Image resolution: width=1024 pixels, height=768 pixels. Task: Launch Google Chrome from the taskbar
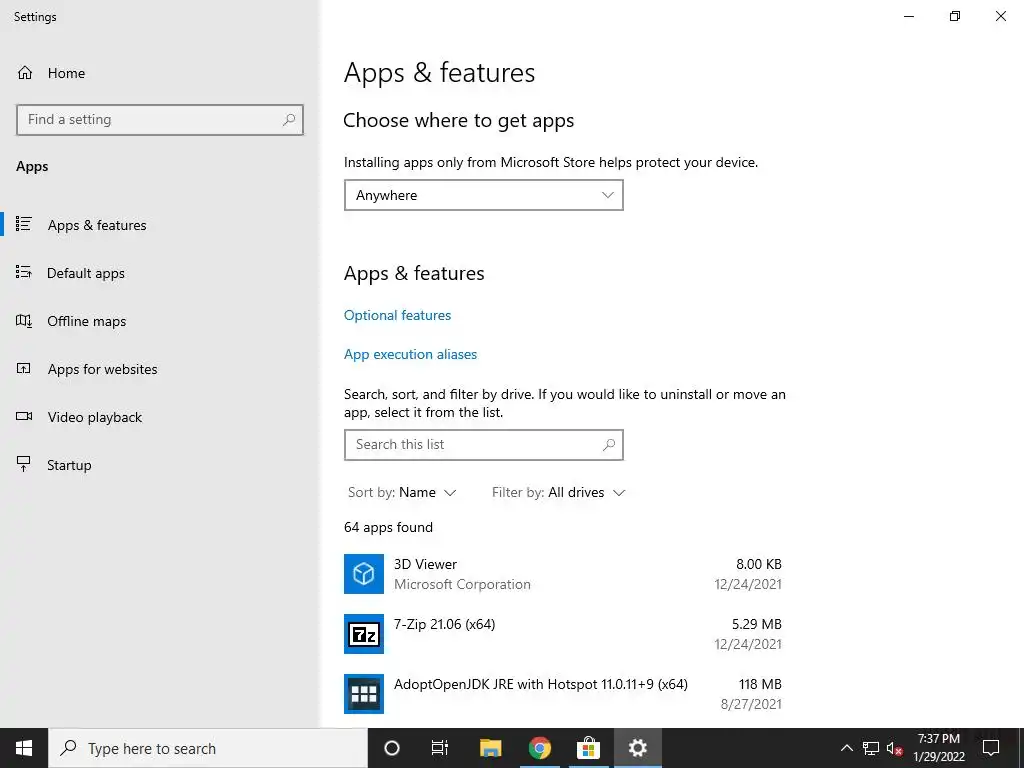pos(539,748)
